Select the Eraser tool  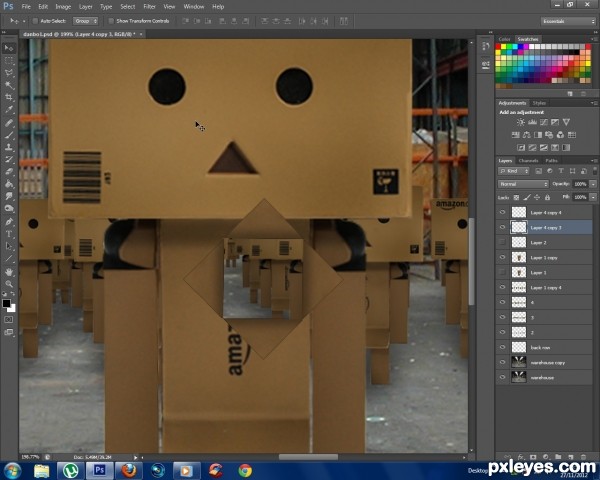coord(9,171)
